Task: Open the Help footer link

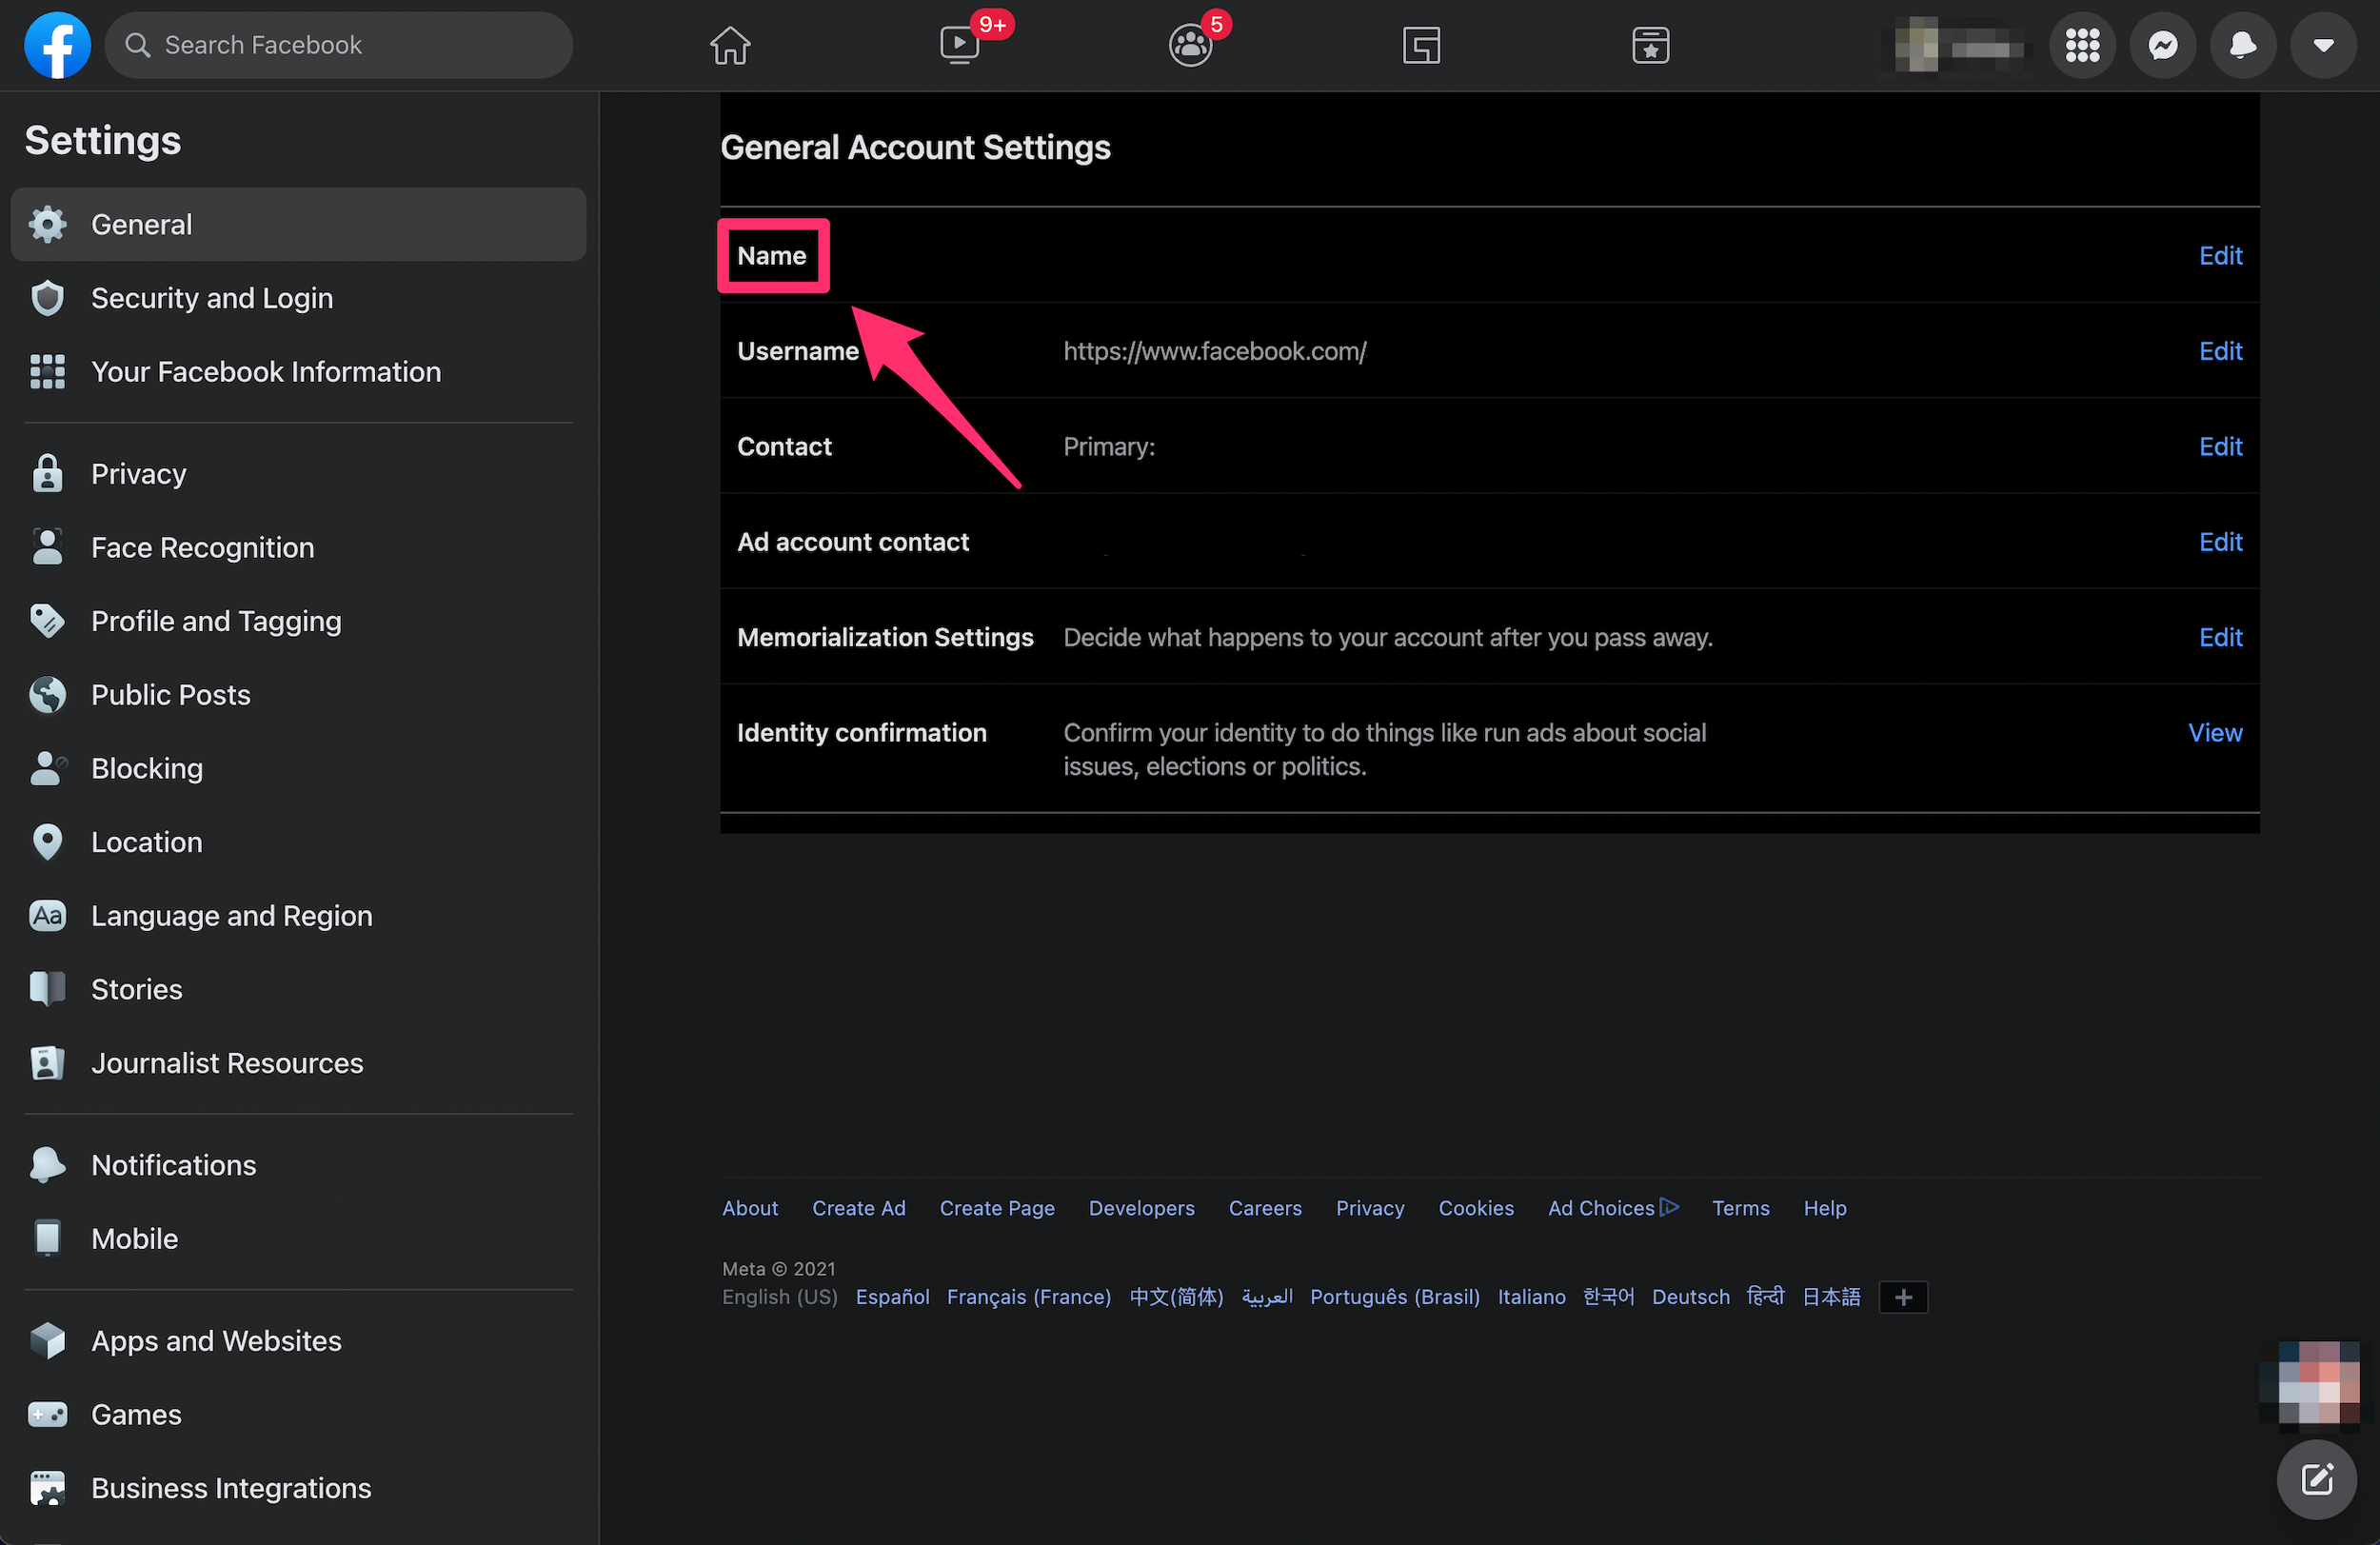Action: 1825,1209
